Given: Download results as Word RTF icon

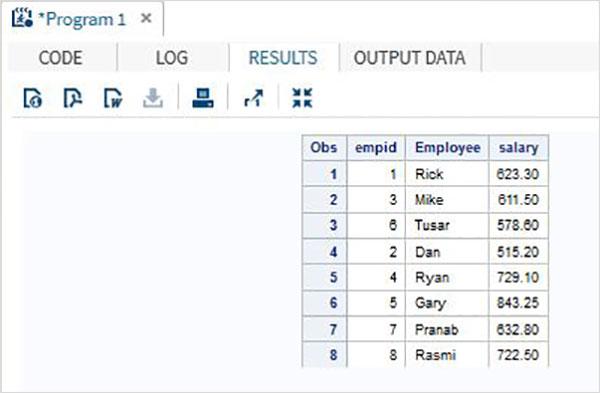Looking at the screenshot, I should [113, 98].
